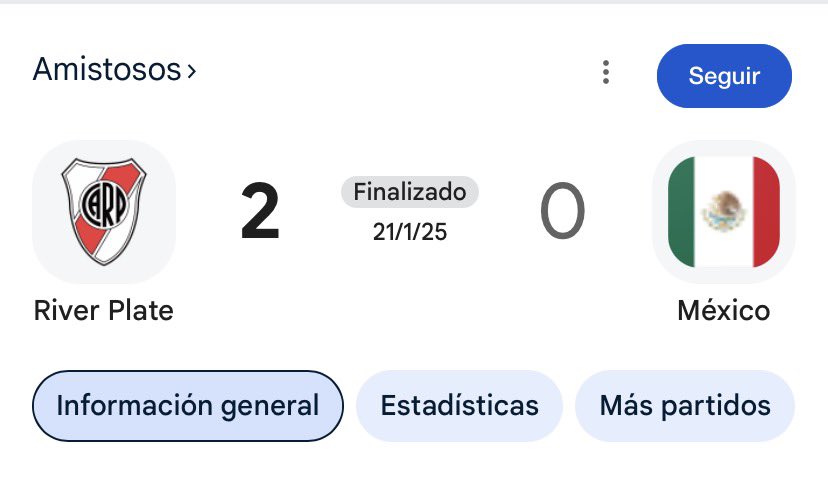Click the México team name
The image size is (828, 493).
coord(723,310)
